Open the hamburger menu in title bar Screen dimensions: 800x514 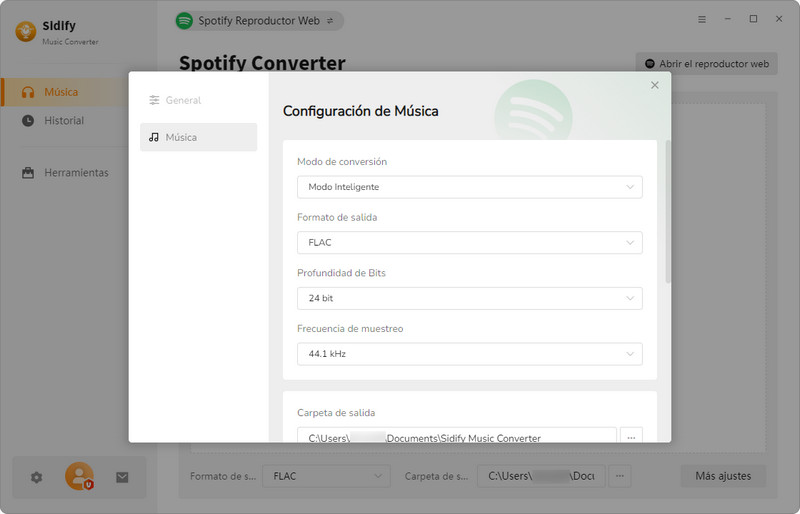pyautogui.click(x=702, y=19)
